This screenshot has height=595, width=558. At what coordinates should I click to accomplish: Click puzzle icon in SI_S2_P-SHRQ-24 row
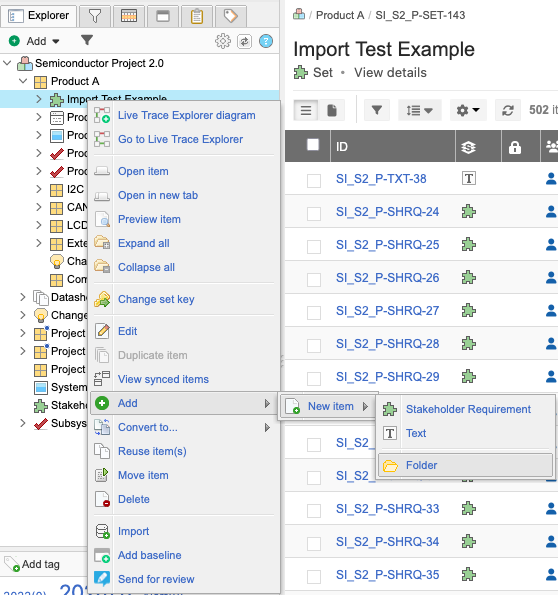[469, 211]
